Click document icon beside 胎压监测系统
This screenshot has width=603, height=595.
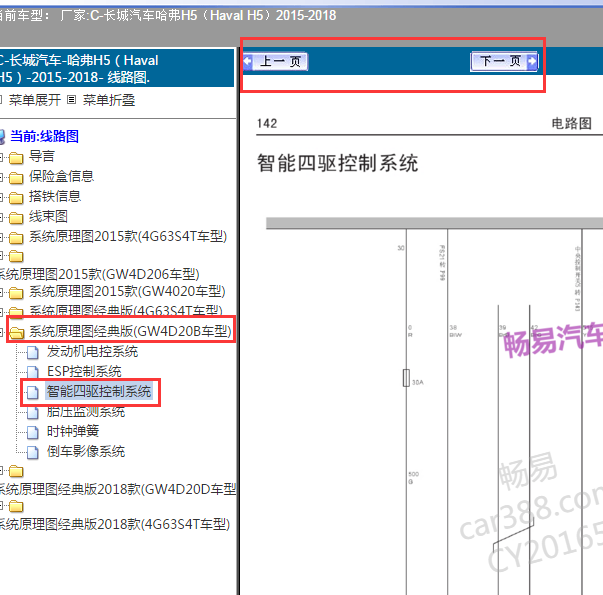pyautogui.click(x=33, y=412)
